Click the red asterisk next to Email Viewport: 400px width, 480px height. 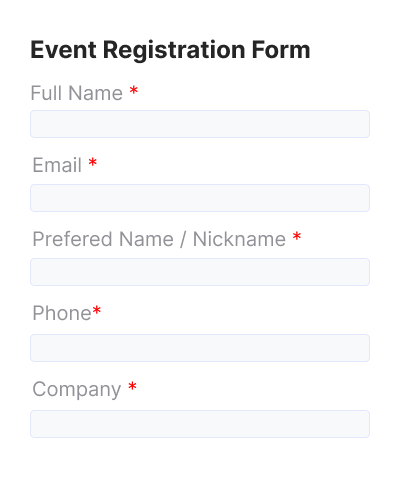[x=93, y=163]
